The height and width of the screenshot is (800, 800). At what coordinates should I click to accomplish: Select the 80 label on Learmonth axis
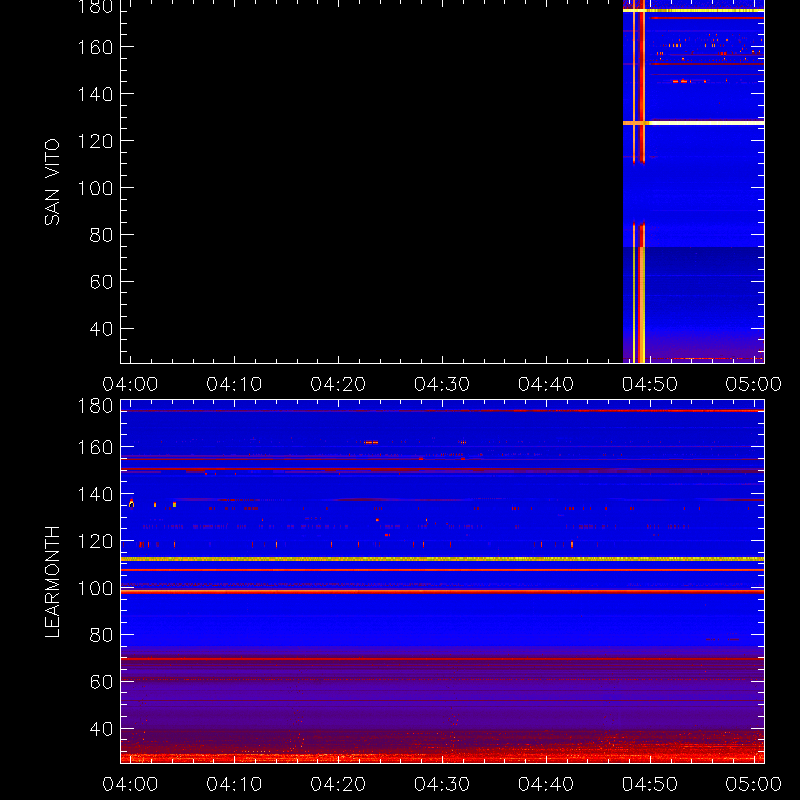click(x=101, y=636)
